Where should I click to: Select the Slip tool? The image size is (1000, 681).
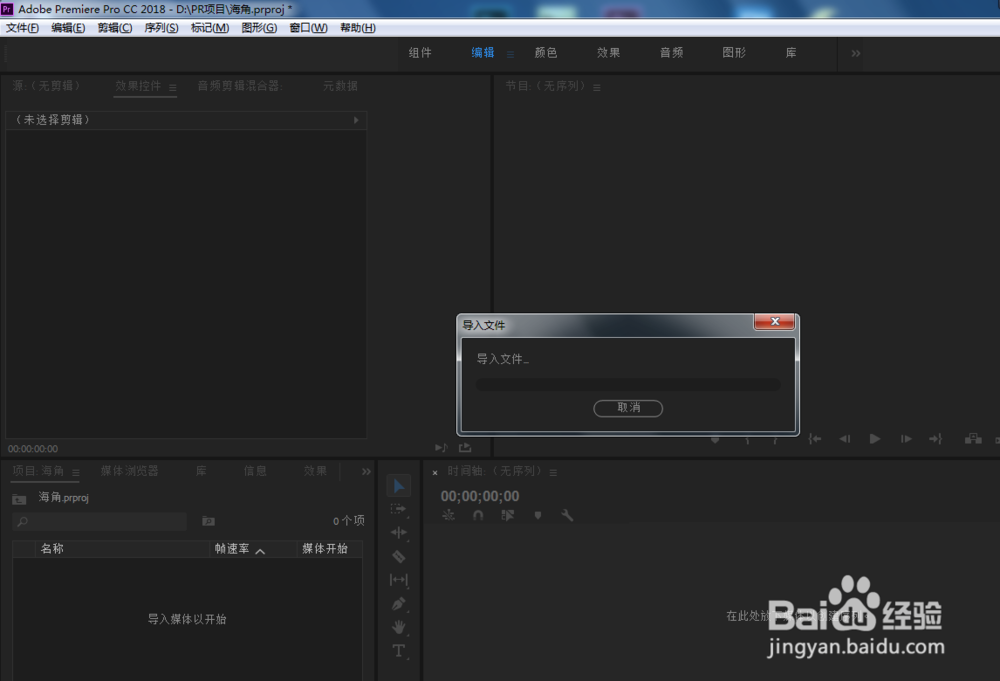pyautogui.click(x=399, y=580)
